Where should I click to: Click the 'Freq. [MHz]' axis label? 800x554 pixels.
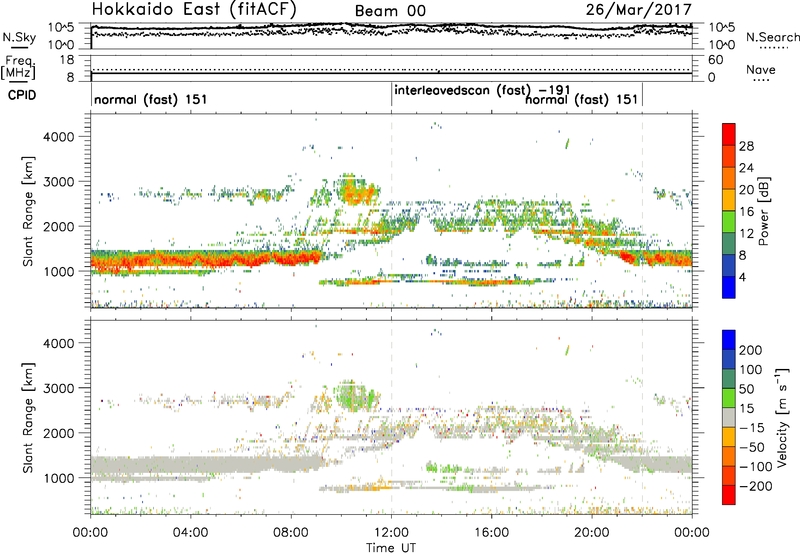pos(18,67)
